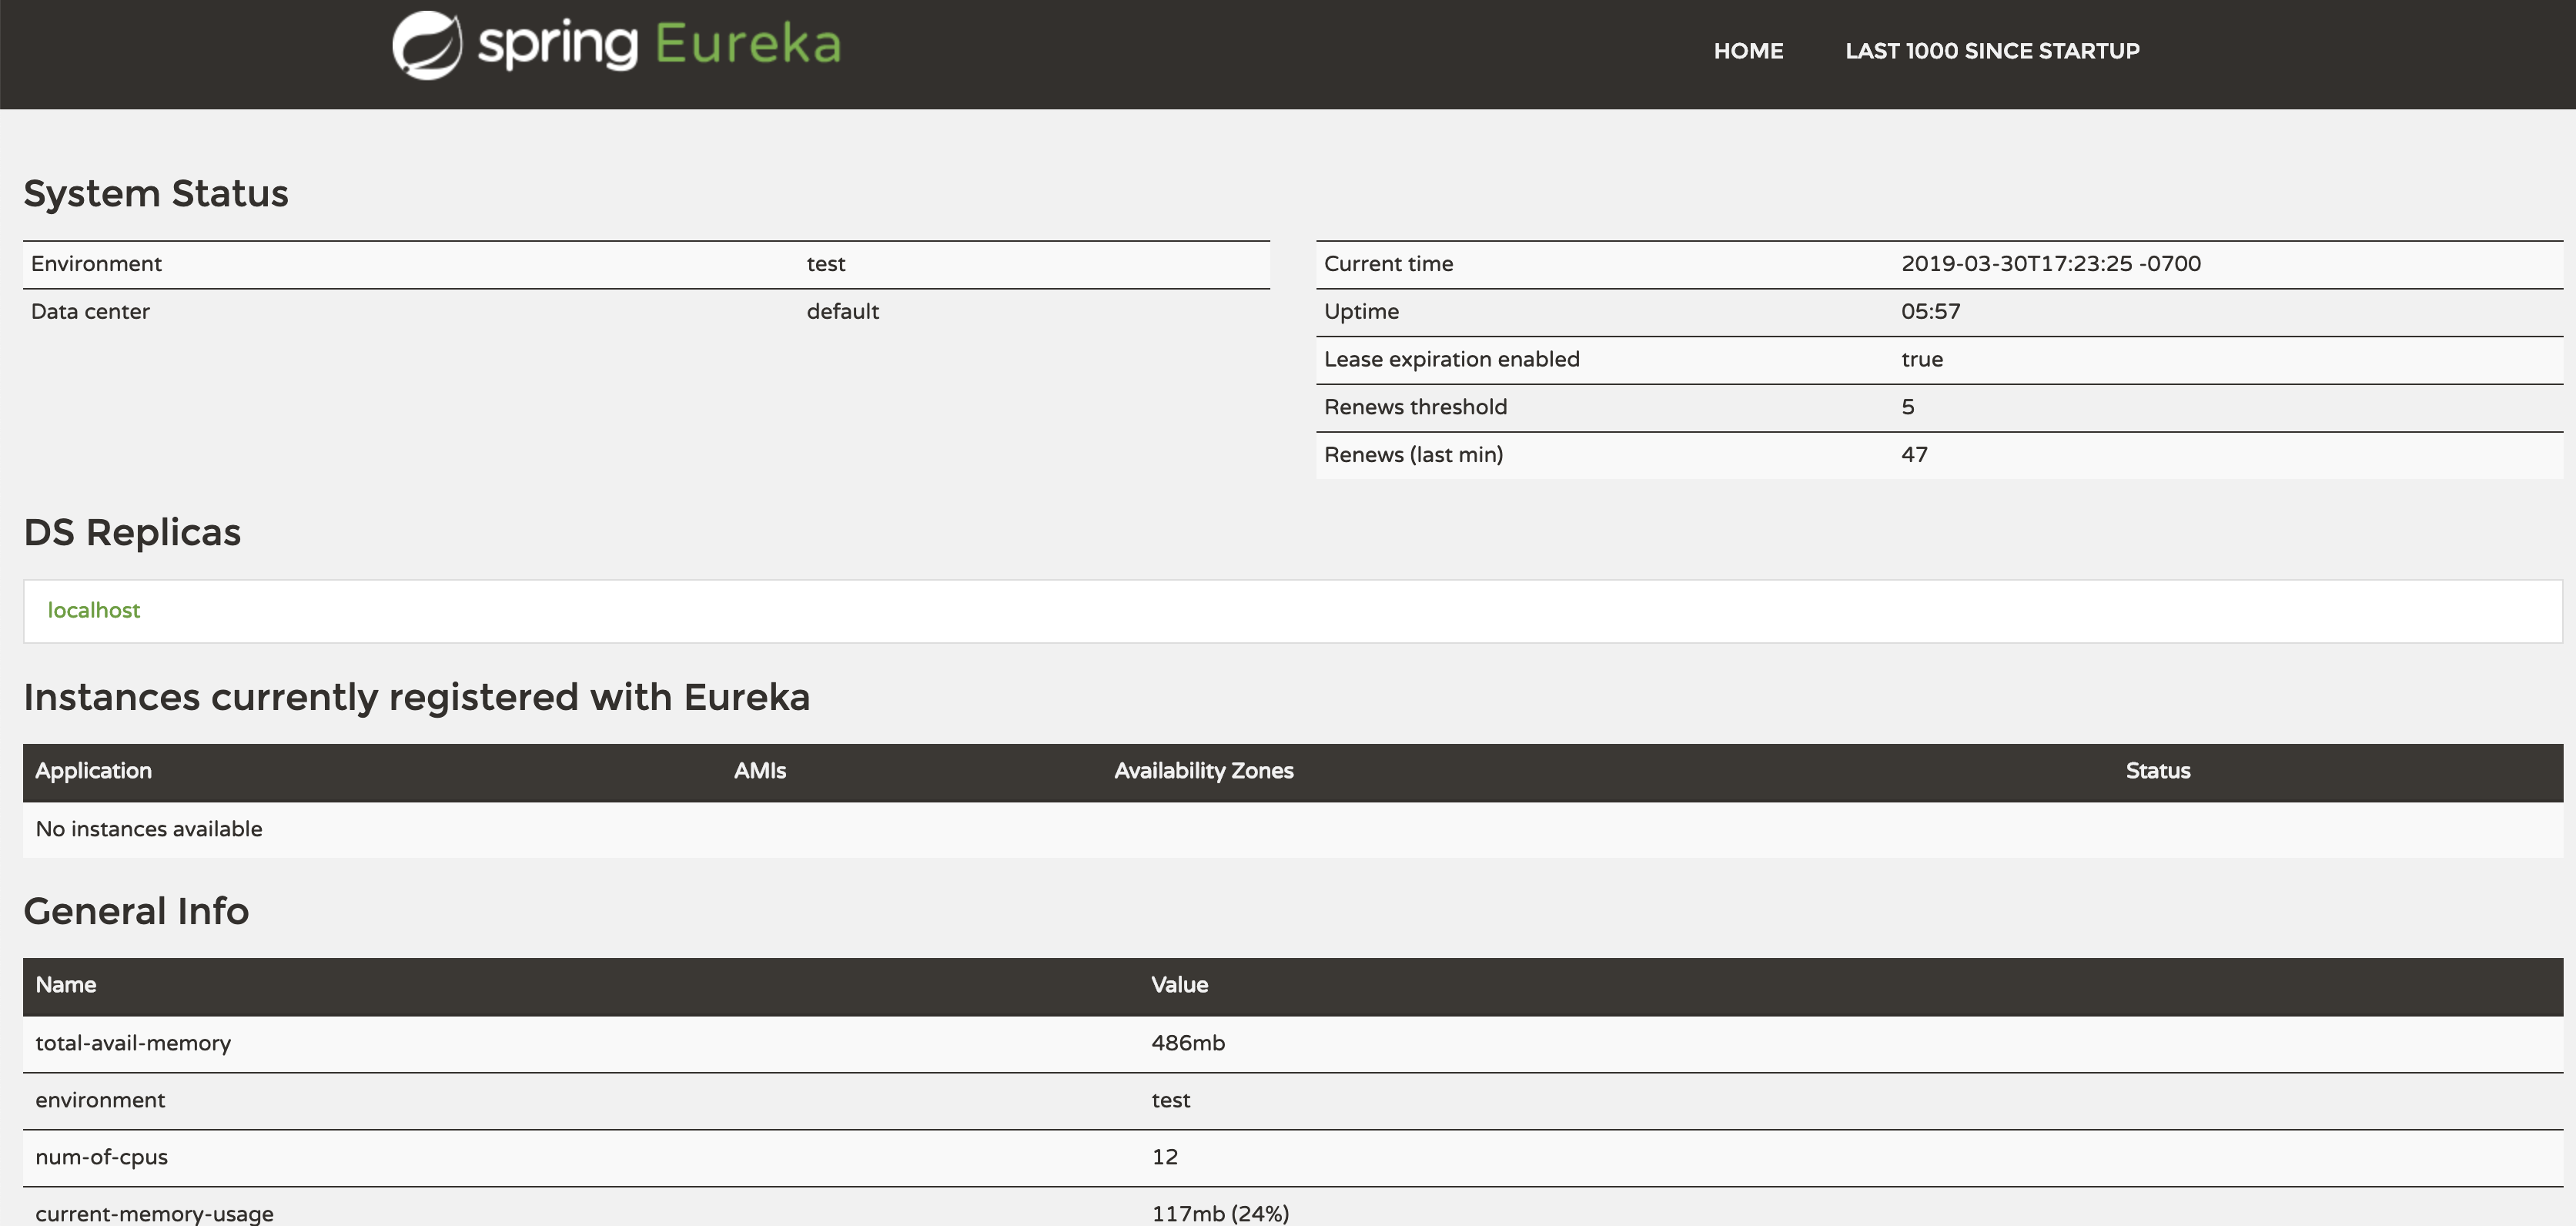Select the 'No instances available' row
This screenshot has height=1226, width=2576.
click(1293, 830)
